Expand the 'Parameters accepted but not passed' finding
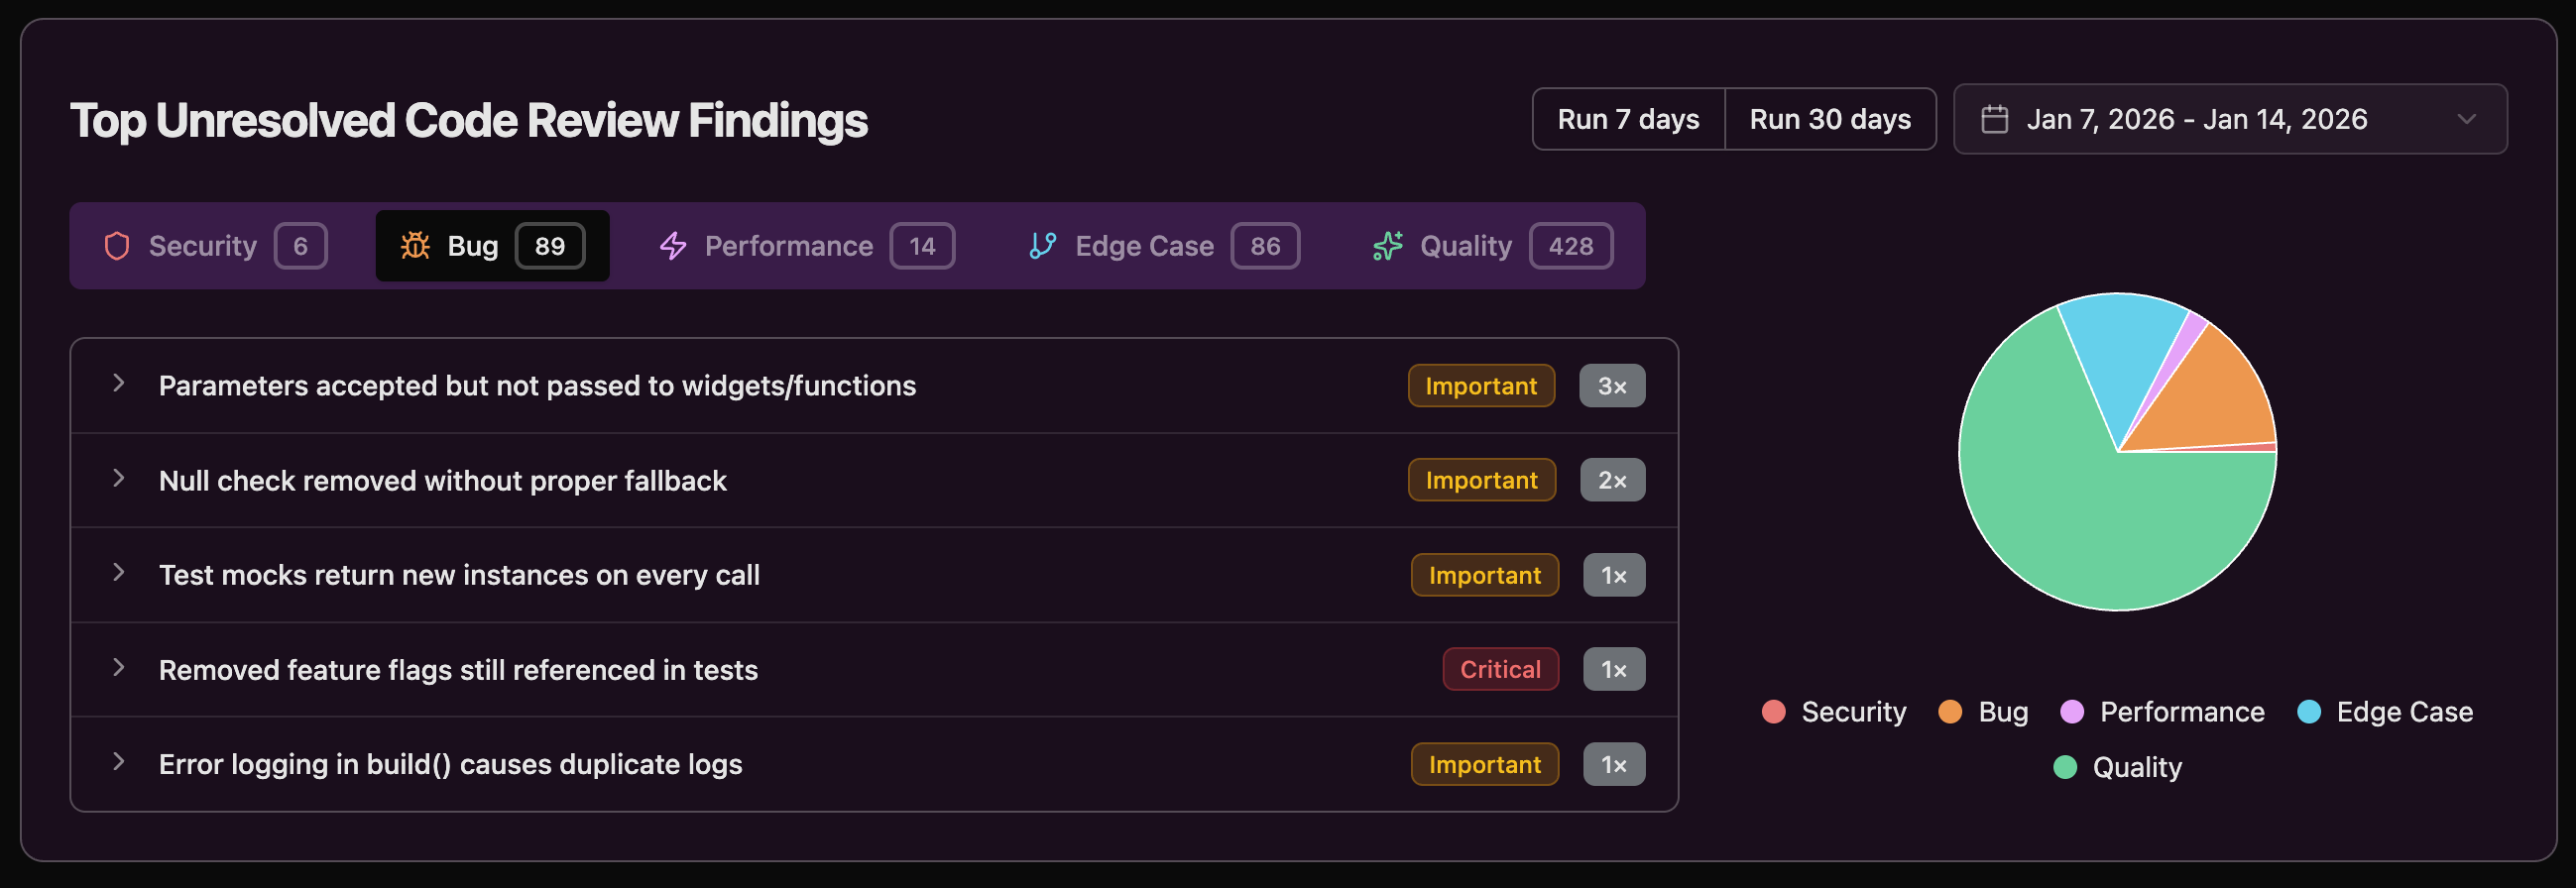 pyautogui.click(x=119, y=384)
